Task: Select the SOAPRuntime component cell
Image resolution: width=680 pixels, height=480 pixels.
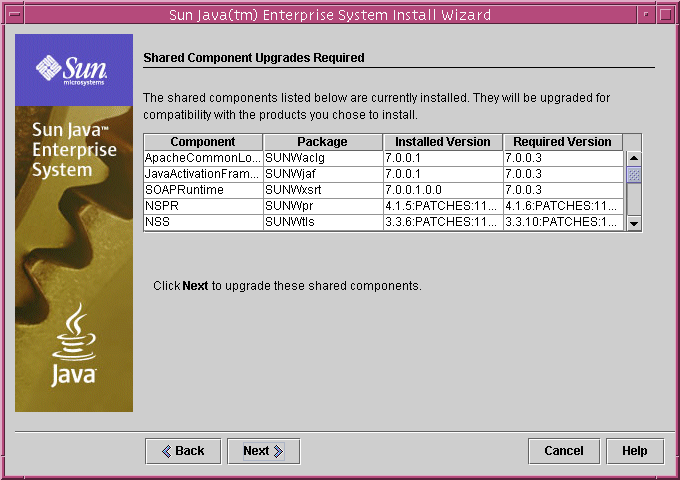Action: (203, 190)
